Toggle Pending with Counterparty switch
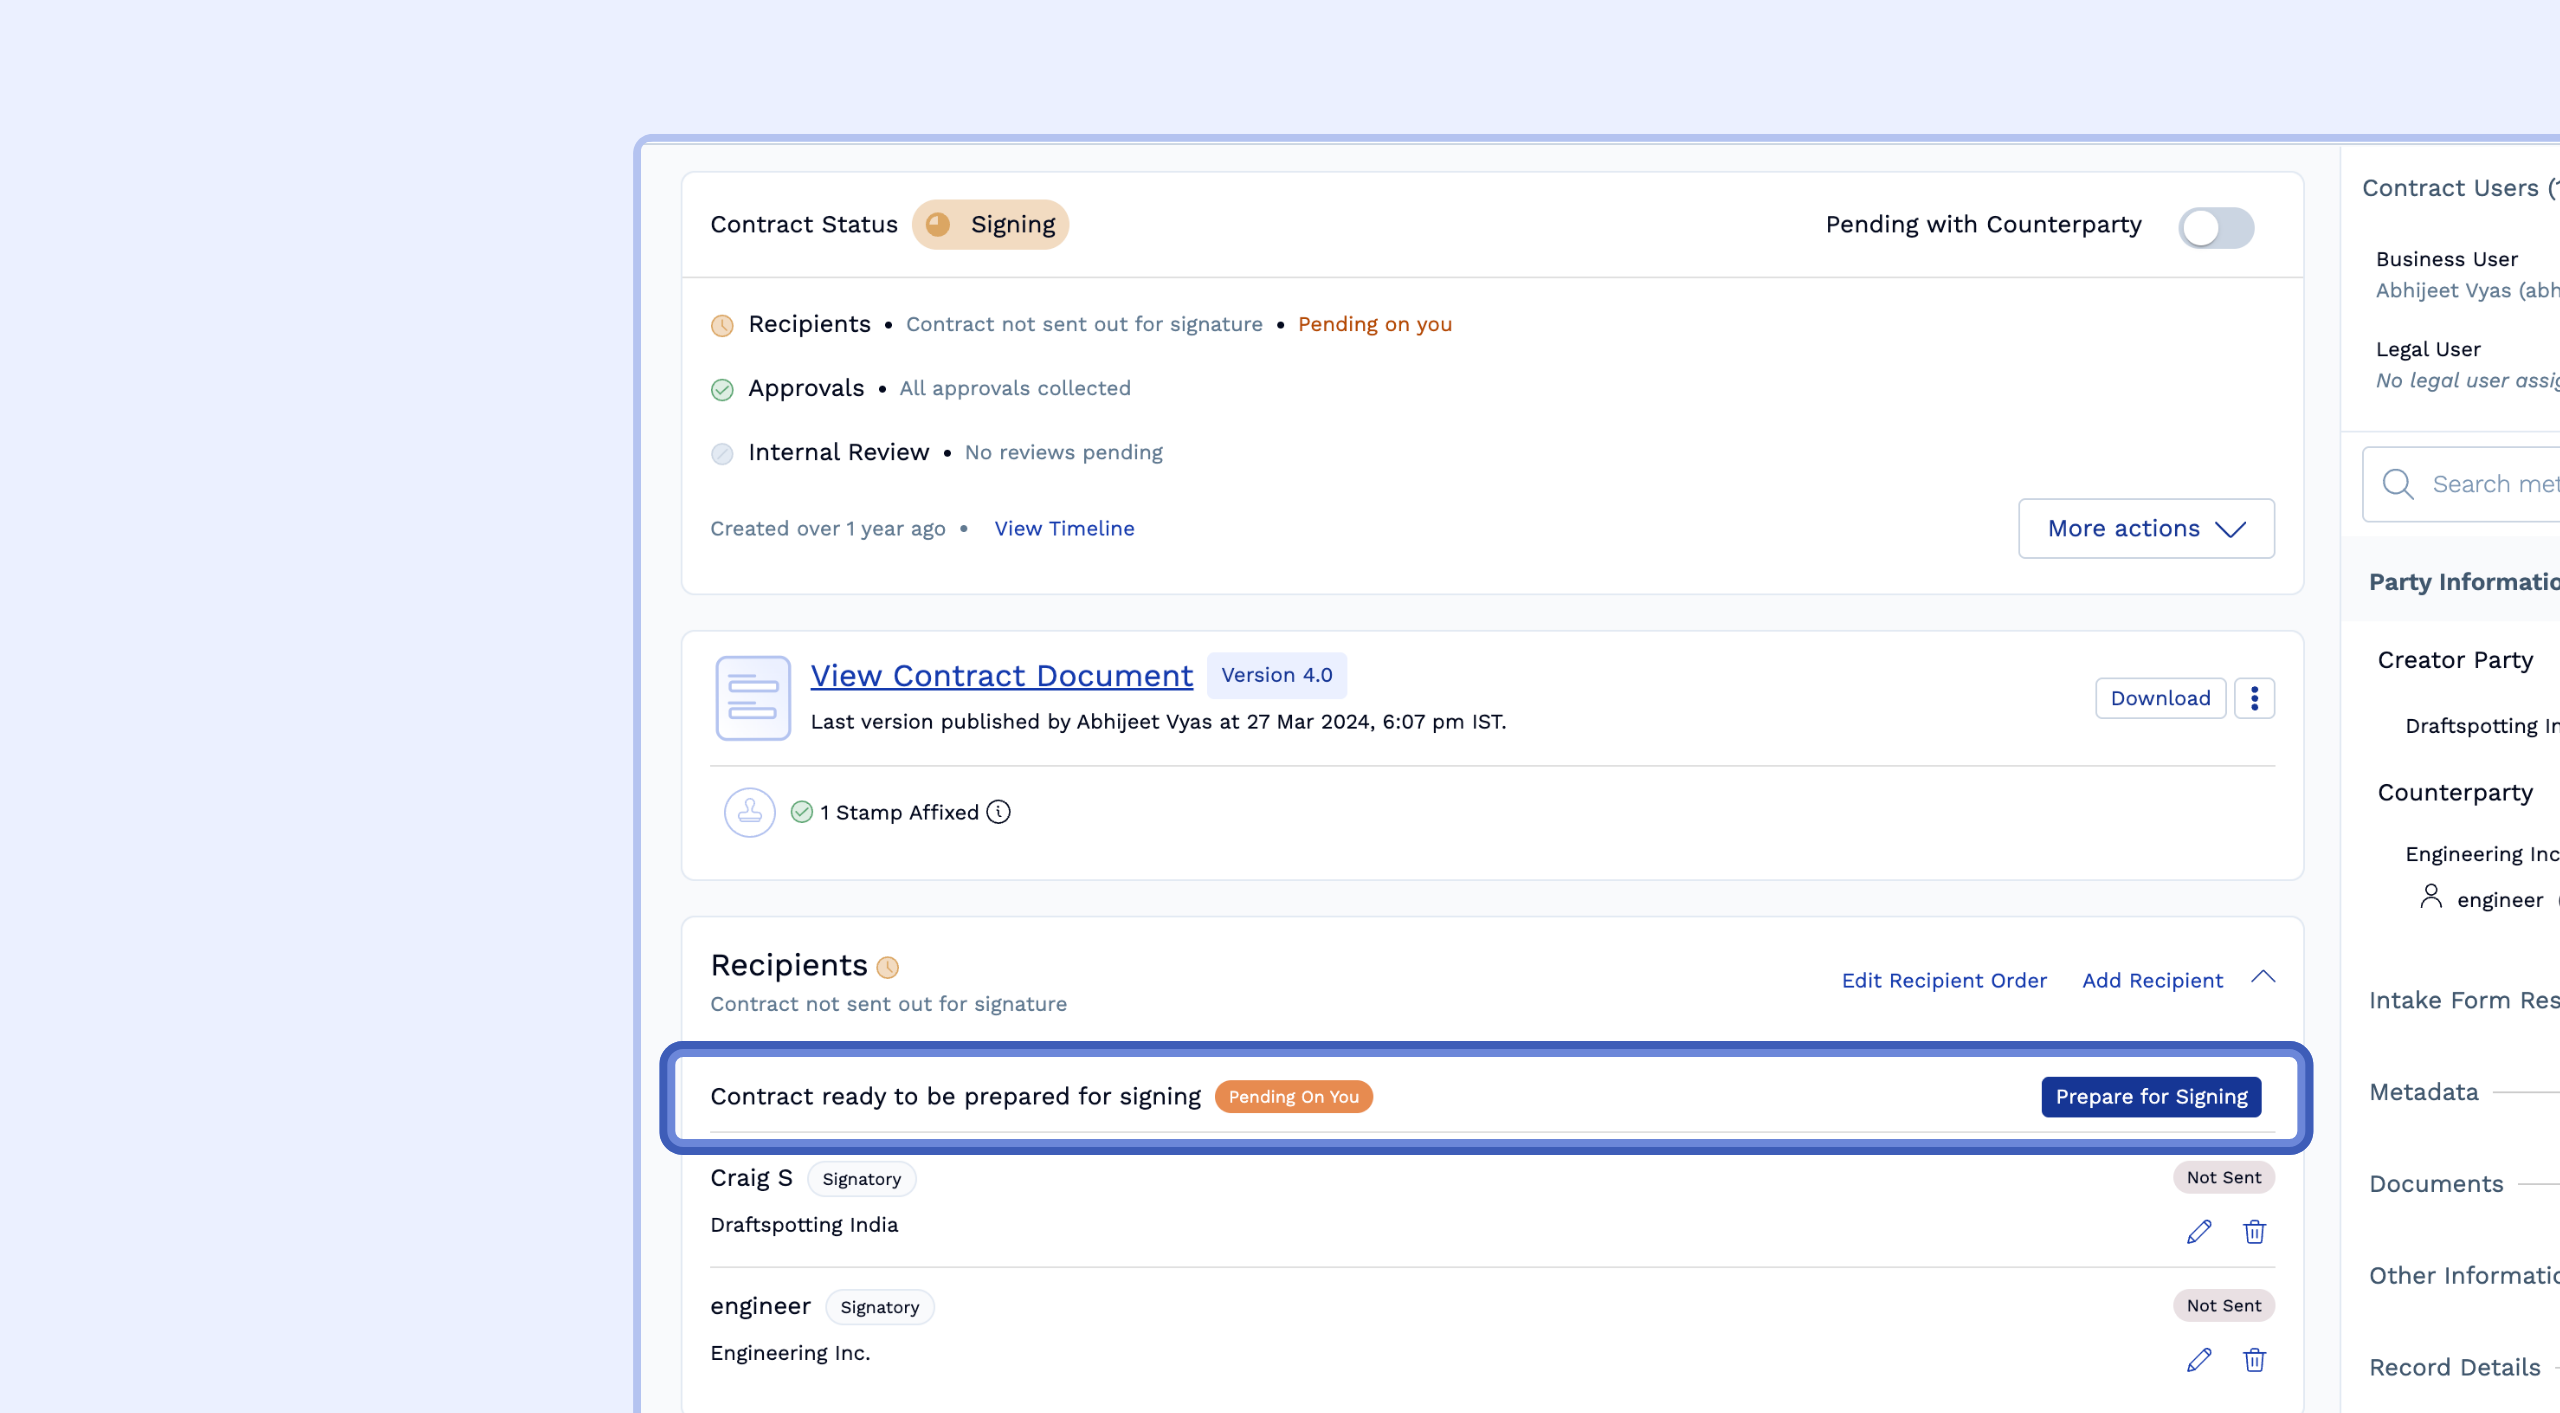Screen dimensions: 2560x1413 point(2216,227)
